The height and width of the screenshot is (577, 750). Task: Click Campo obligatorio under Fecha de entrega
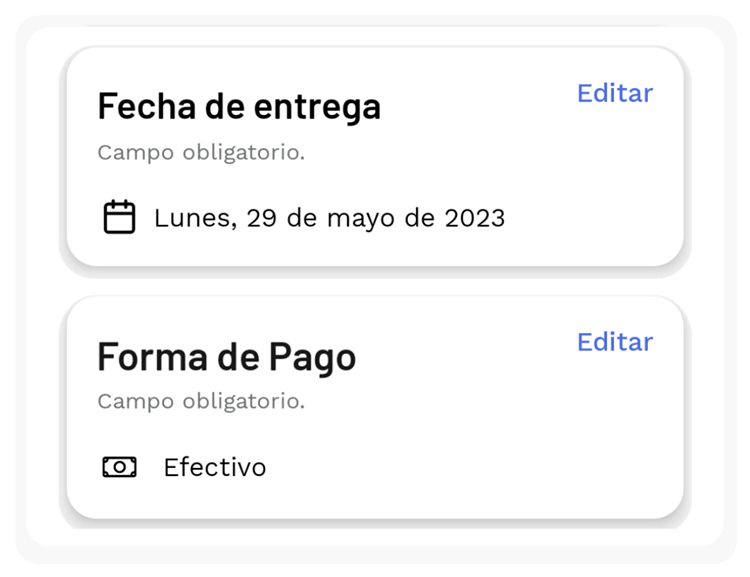pos(201,153)
